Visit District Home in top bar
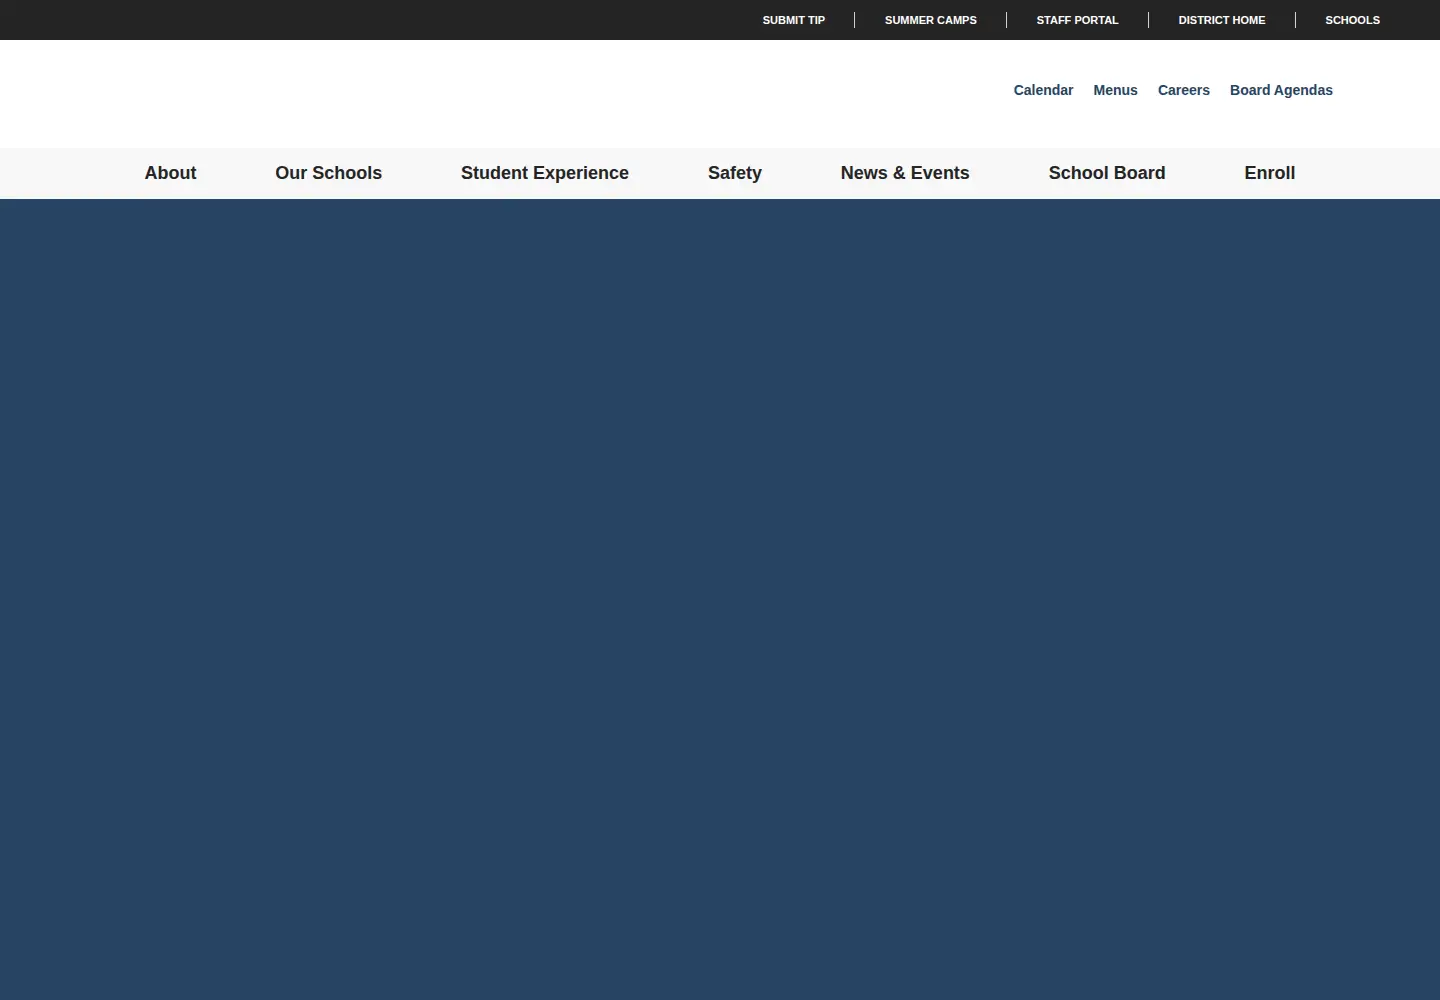 (x=1221, y=20)
